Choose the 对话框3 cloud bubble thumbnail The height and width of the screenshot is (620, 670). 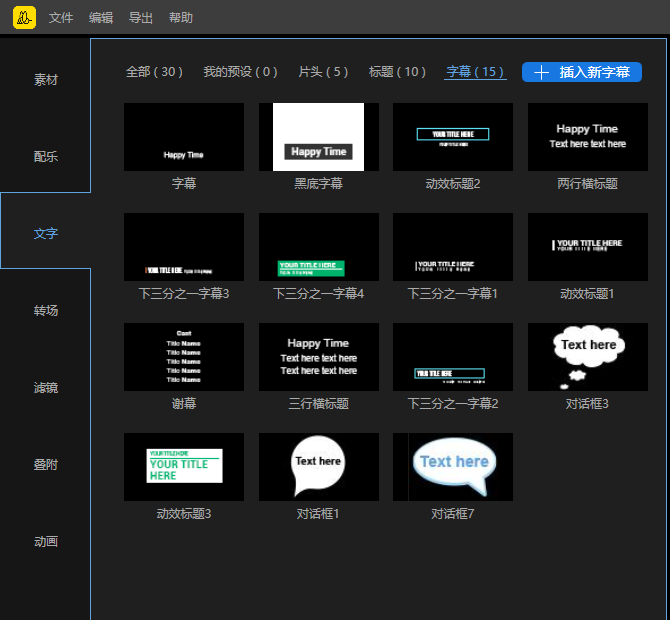tap(588, 357)
